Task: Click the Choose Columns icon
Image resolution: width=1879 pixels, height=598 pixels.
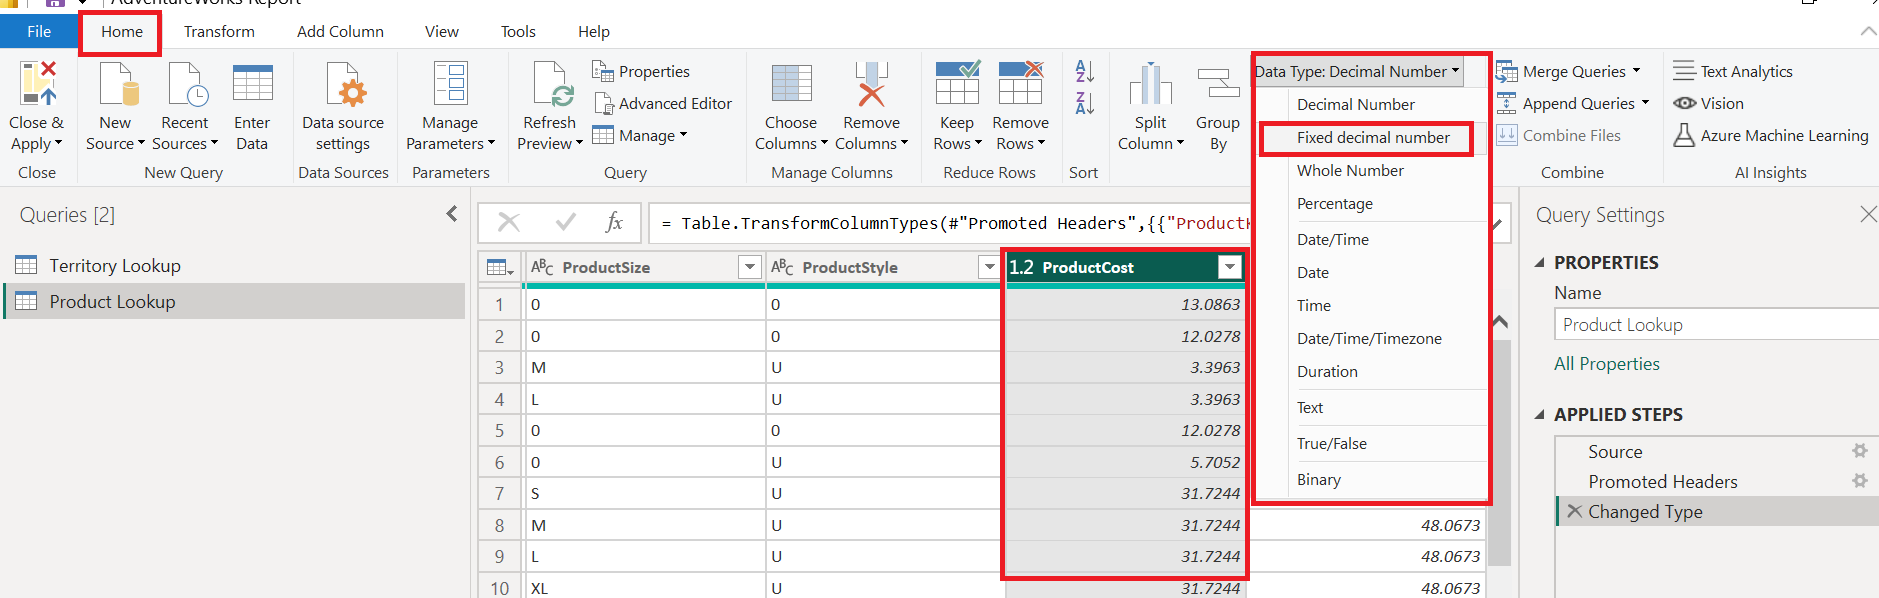Action: click(x=791, y=84)
